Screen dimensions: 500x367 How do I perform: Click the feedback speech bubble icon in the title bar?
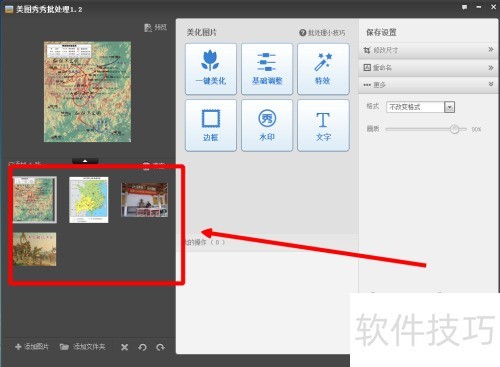tap(465, 7)
